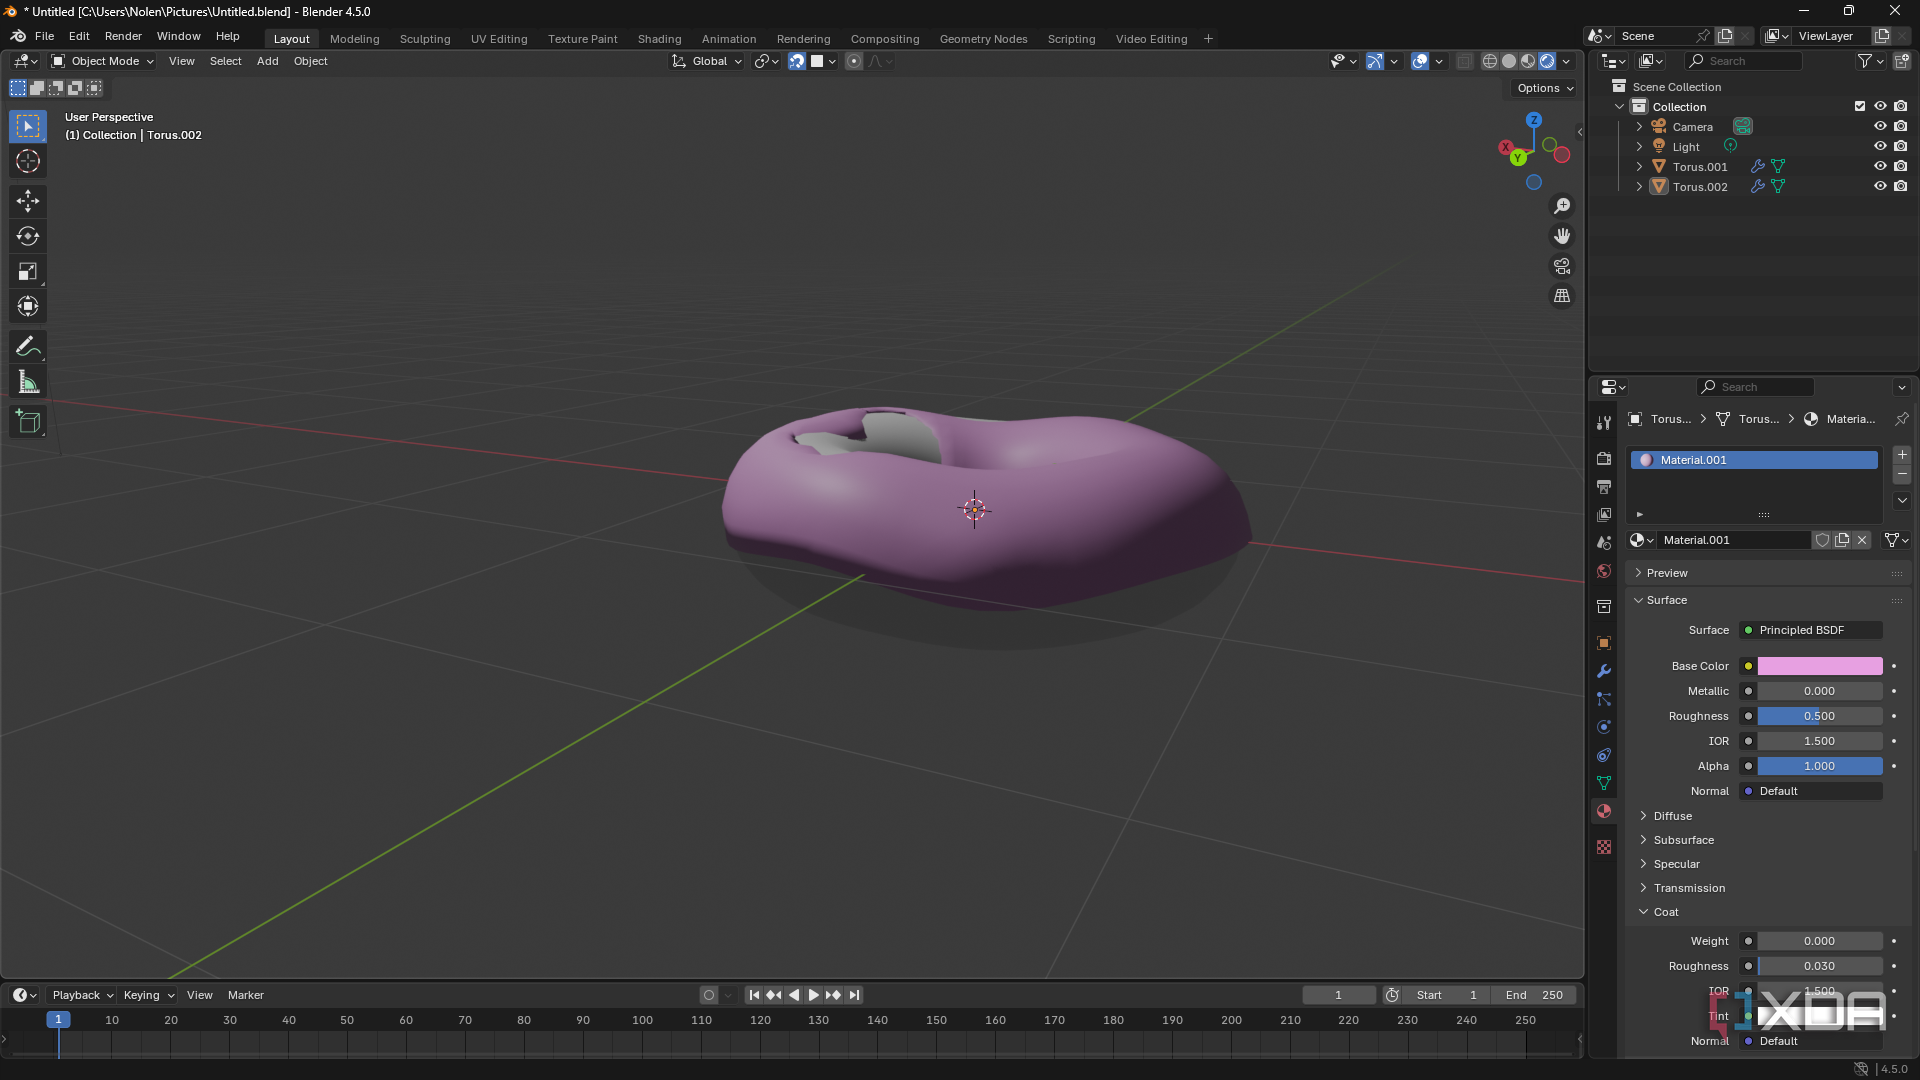1920x1080 pixels.
Task: Switch to wireframe viewport shading
Action: [x=1490, y=61]
